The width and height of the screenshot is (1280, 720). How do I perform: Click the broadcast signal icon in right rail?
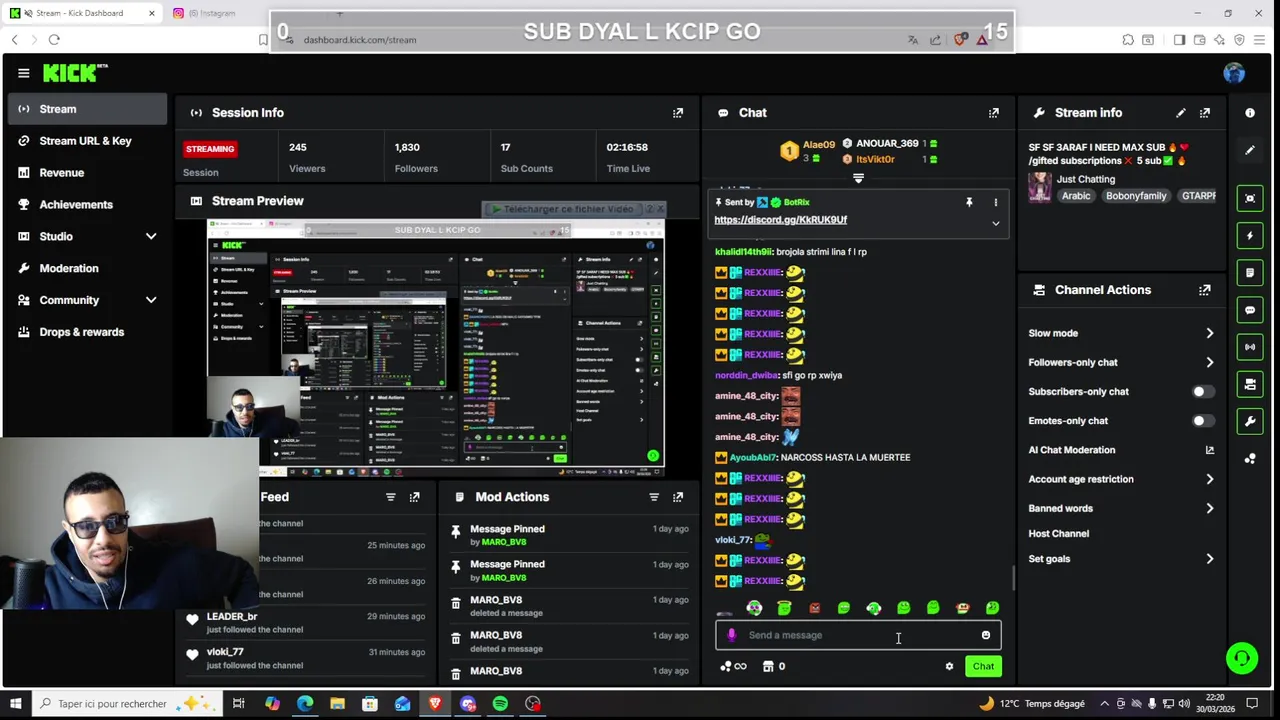click(x=1250, y=347)
